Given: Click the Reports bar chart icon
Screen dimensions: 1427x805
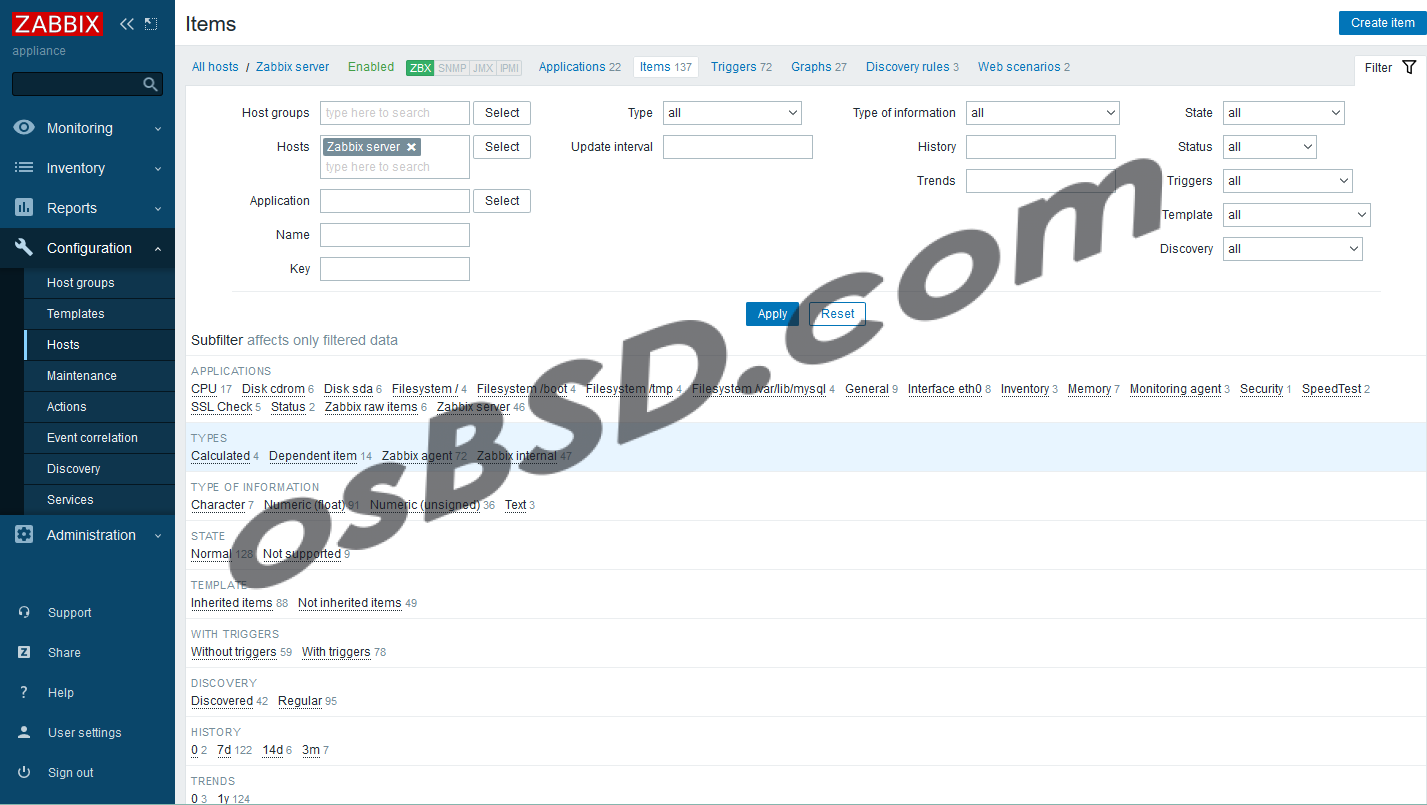Looking at the screenshot, I should point(24,208).
